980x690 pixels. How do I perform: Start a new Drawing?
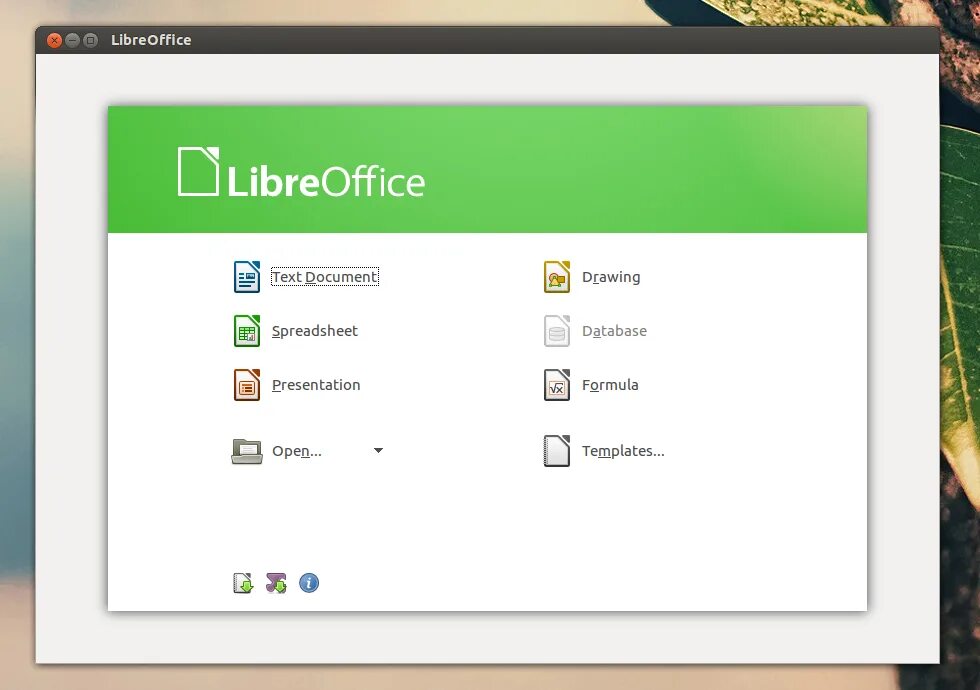[611, 277]
